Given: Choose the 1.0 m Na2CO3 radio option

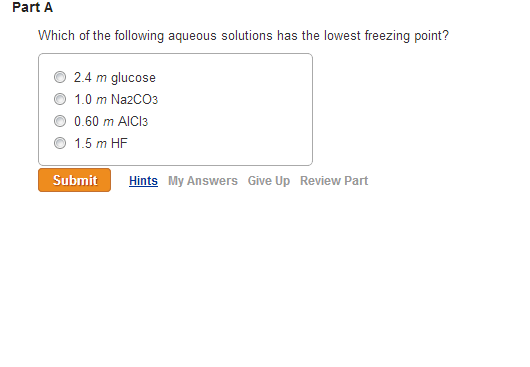Looking at the screenshot, I should click(60, 99).
